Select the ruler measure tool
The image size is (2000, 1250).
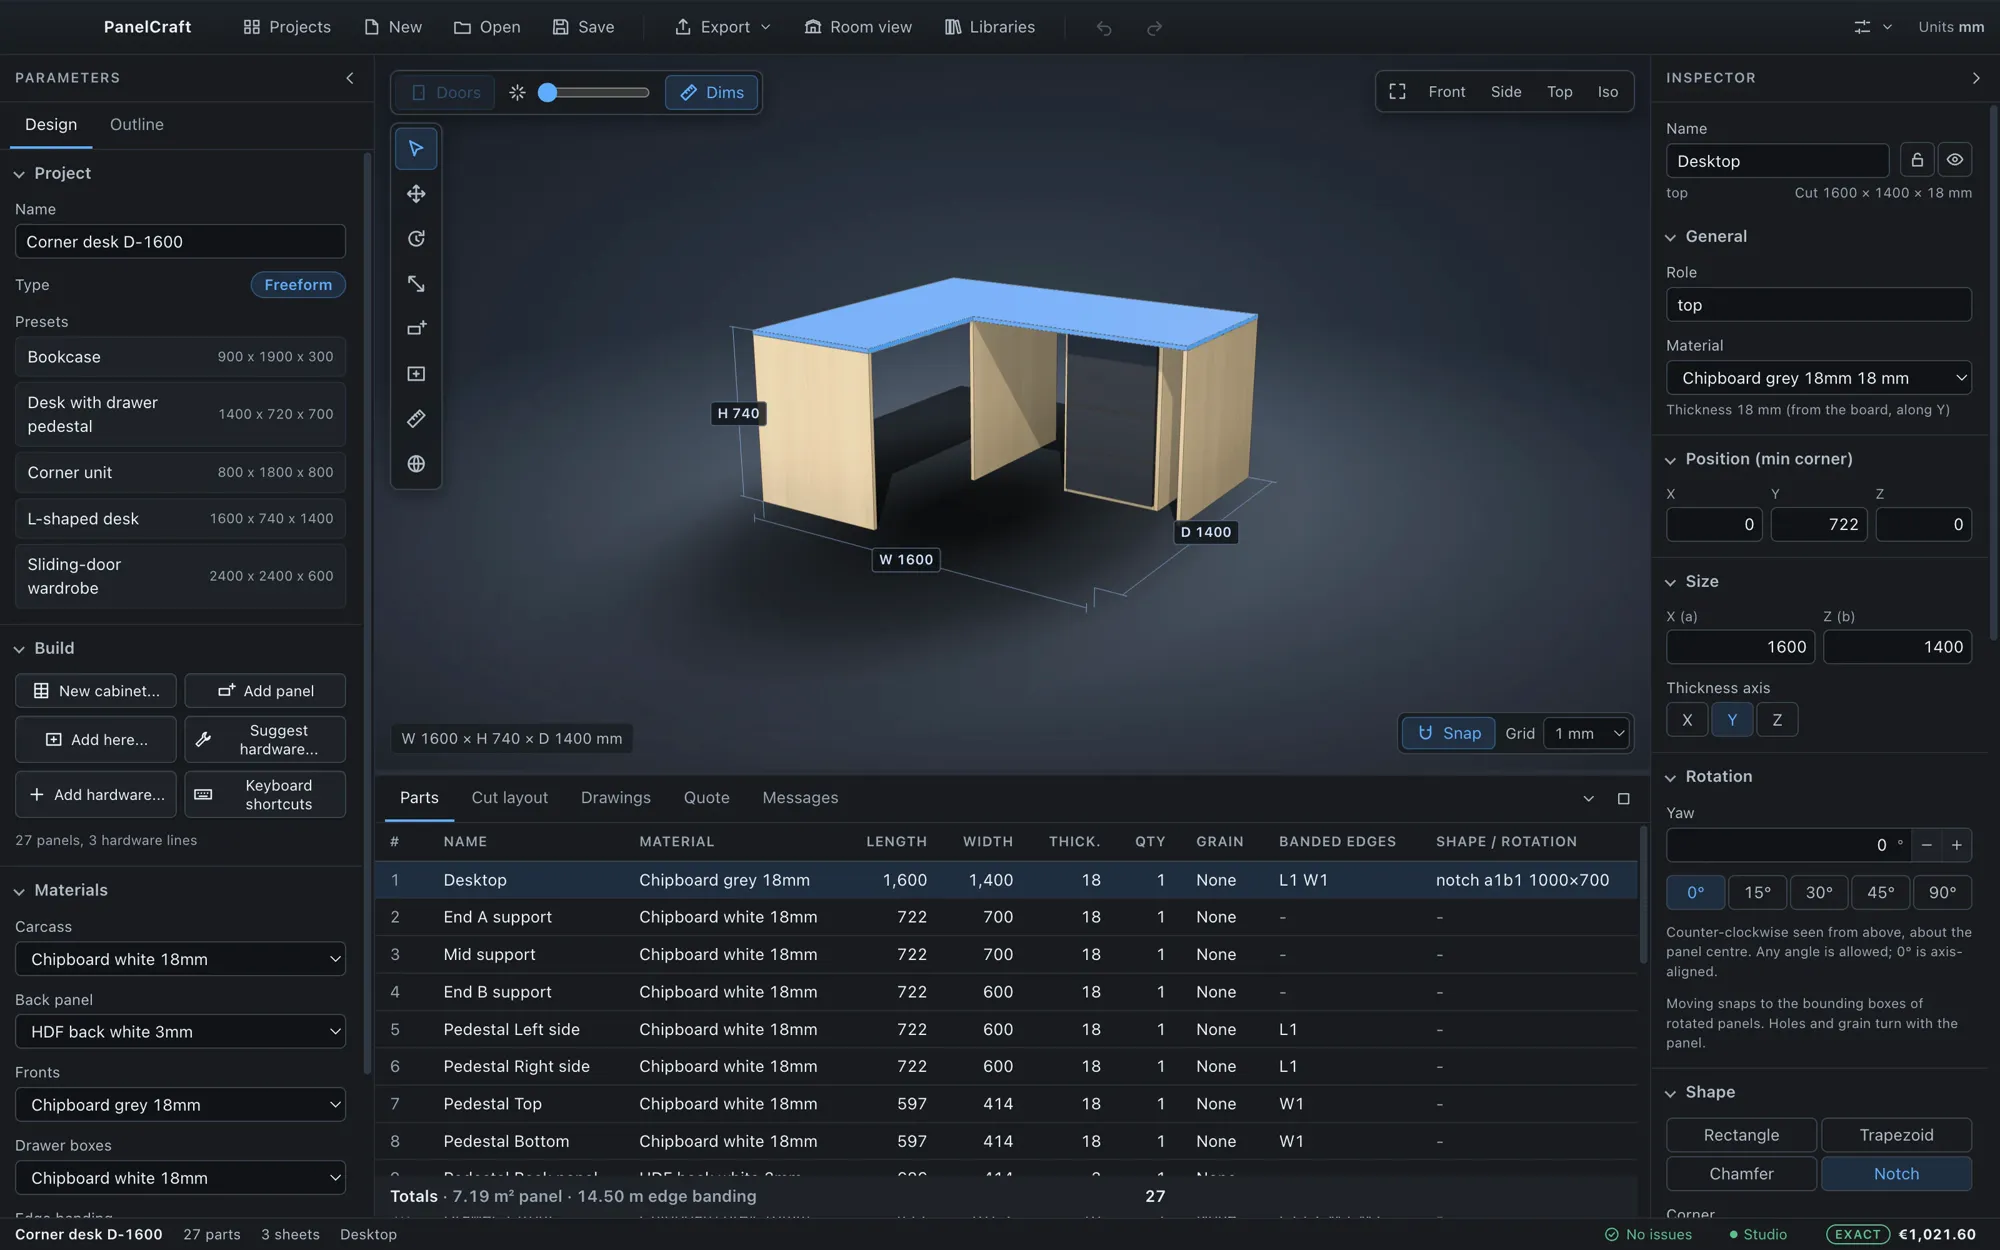pyautogui.click(x=416, y=419)
